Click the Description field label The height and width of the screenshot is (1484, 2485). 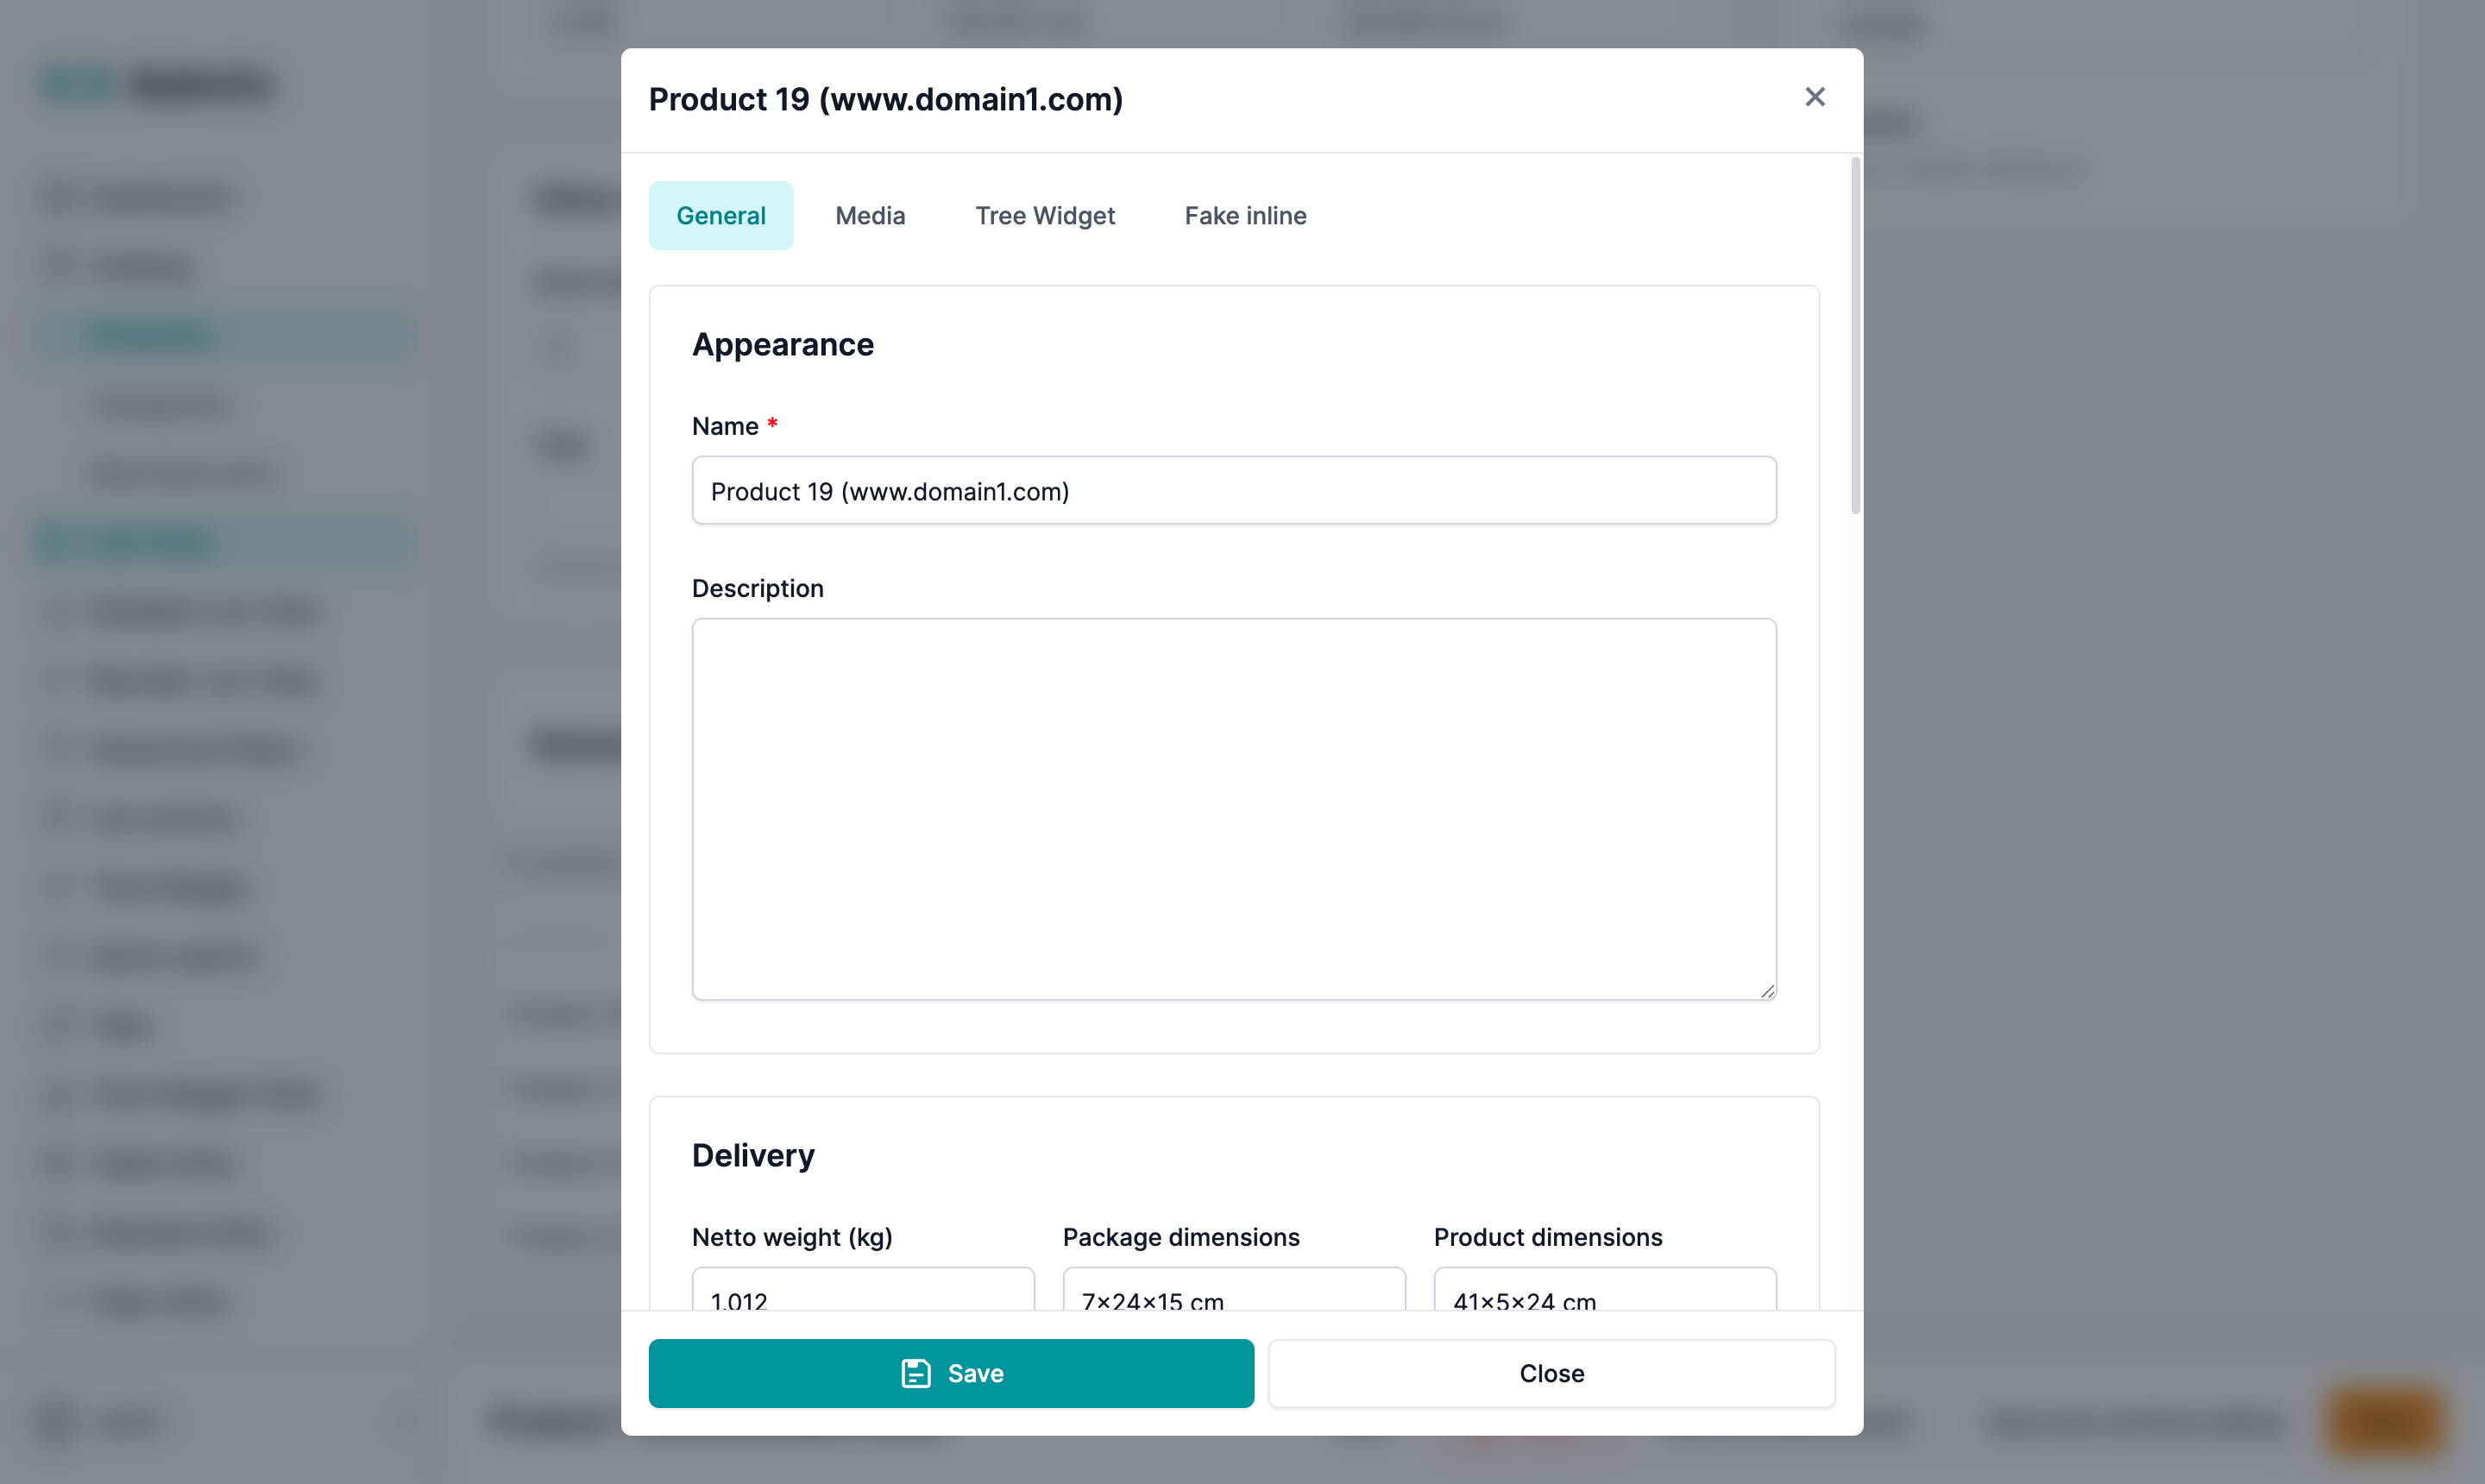[757, 588]
